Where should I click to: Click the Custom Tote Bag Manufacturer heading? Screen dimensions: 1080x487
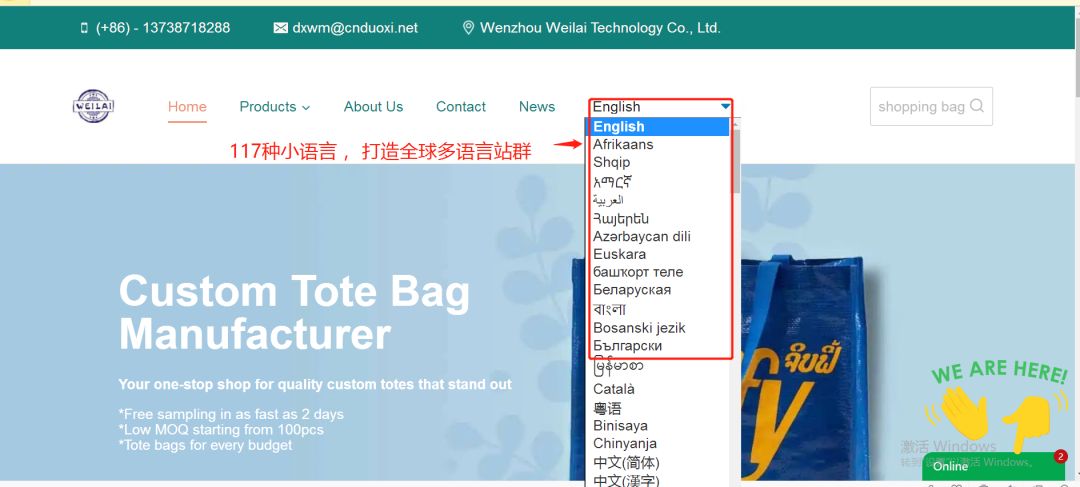click(295, 313)
